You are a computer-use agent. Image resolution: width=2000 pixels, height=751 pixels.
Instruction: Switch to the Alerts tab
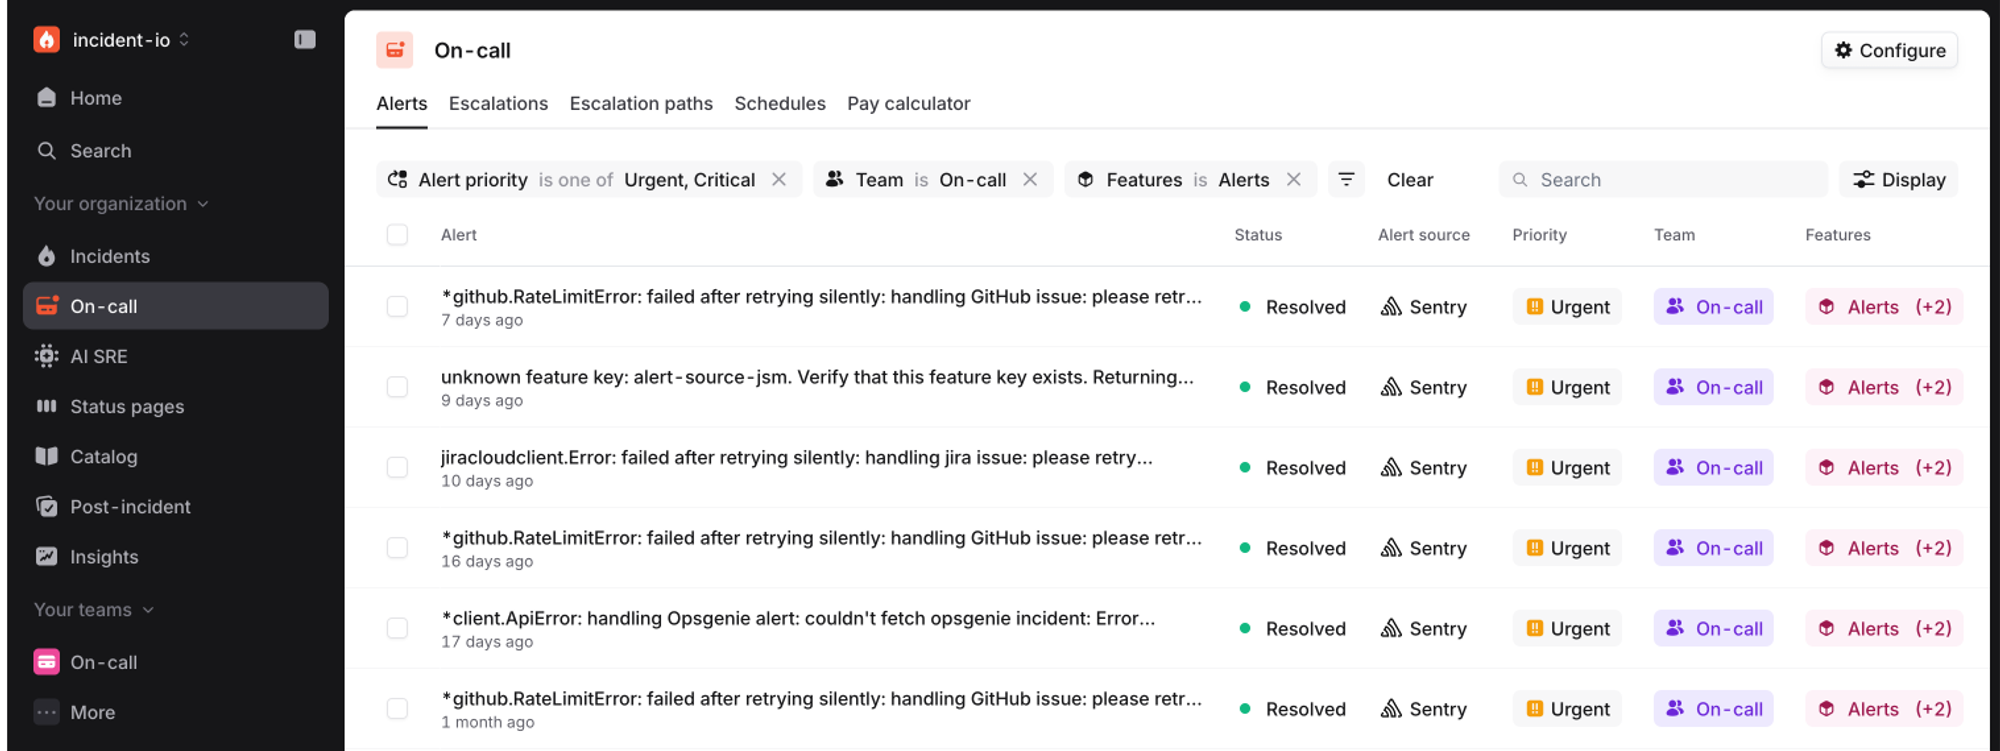(402, 103)
